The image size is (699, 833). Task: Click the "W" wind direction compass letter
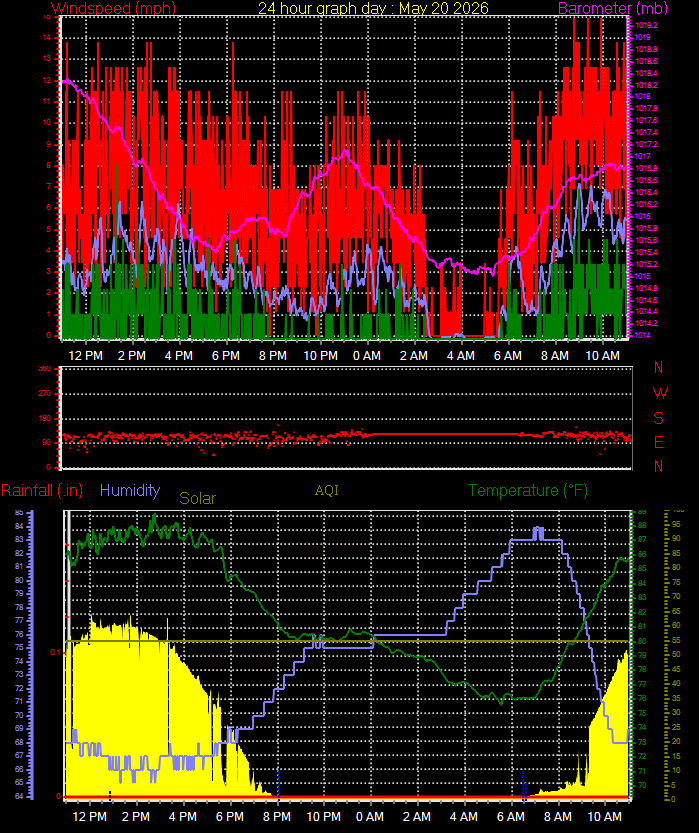[x=660, y=393]
